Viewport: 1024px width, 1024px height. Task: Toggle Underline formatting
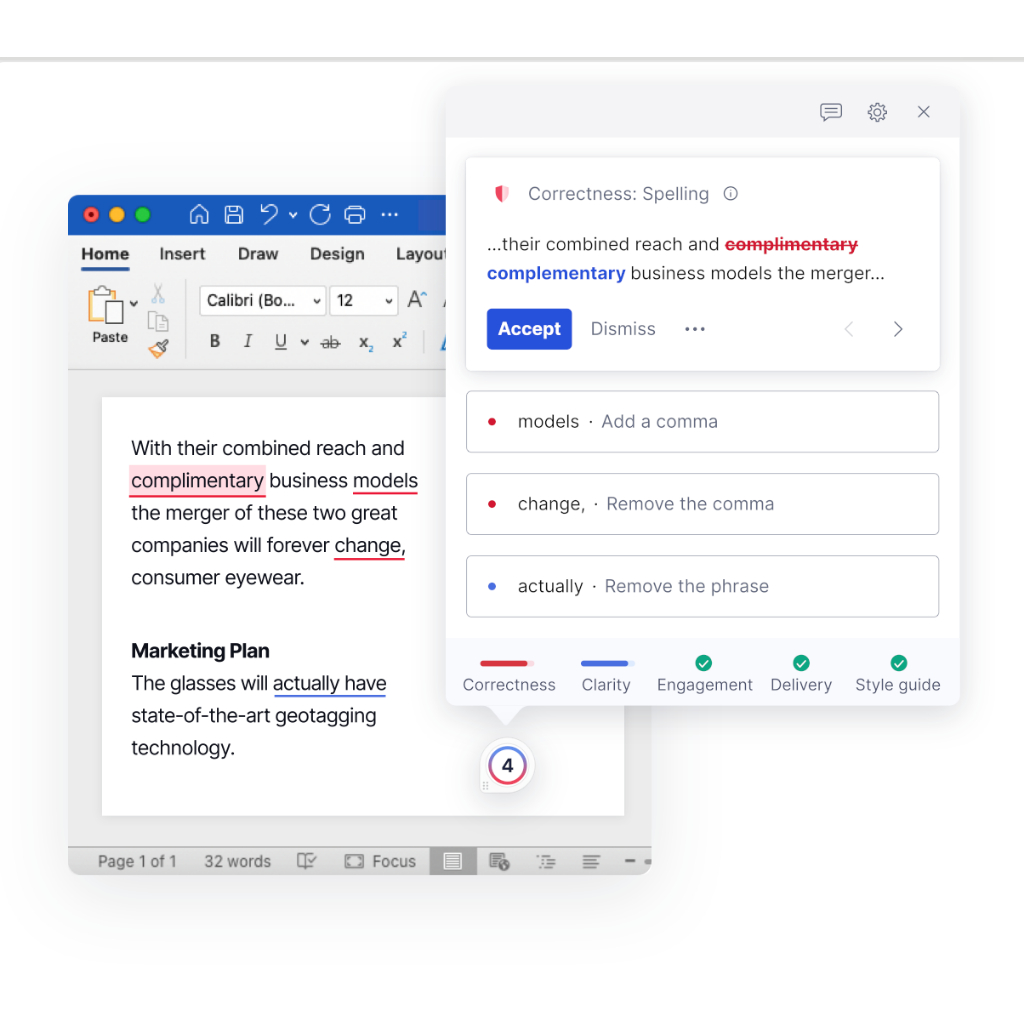click(281, 342)
